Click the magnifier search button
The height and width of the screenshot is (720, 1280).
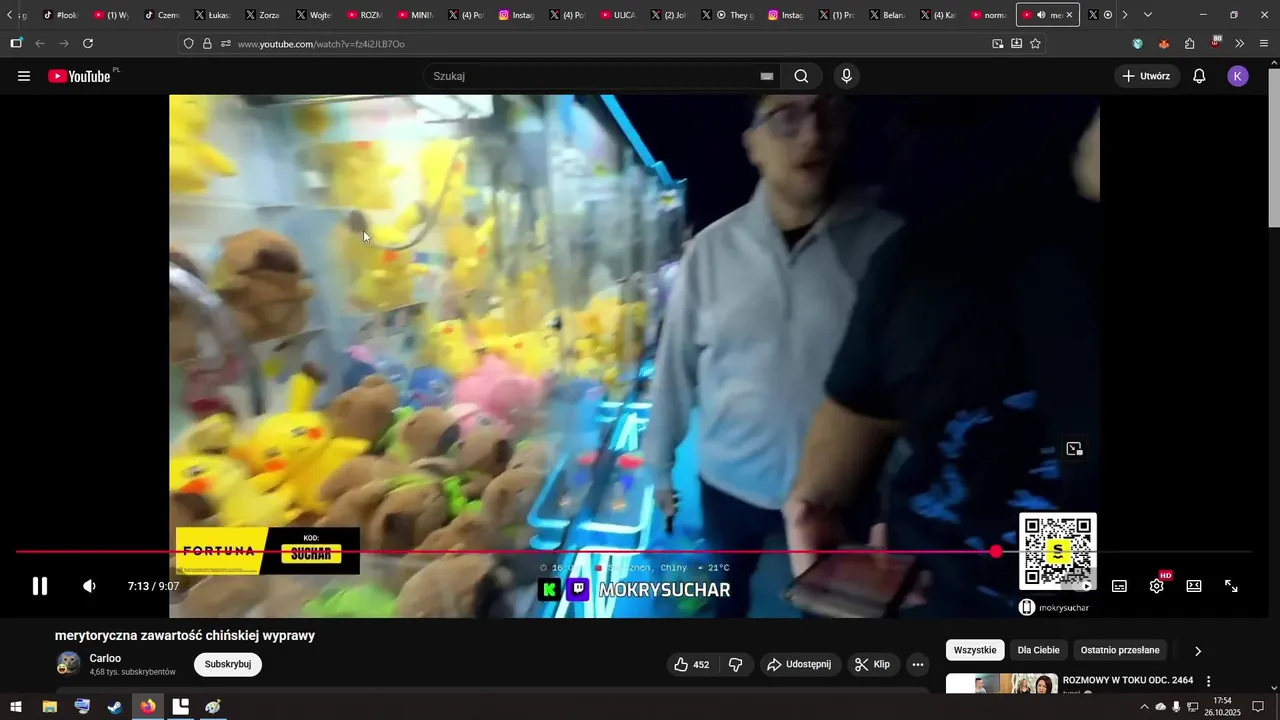pyautogui.click(x=801, y=76)
